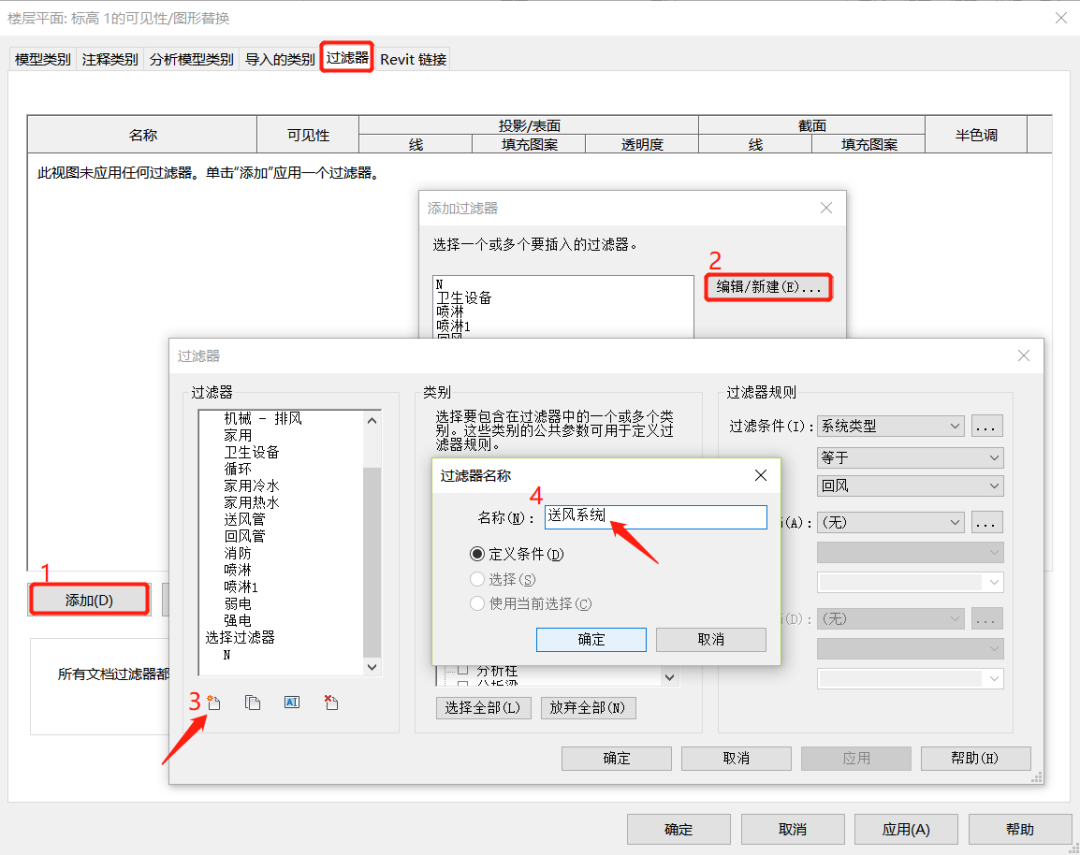Click the 名称 column header
This screenshot has width=1080, height=855.
[143, 135]
